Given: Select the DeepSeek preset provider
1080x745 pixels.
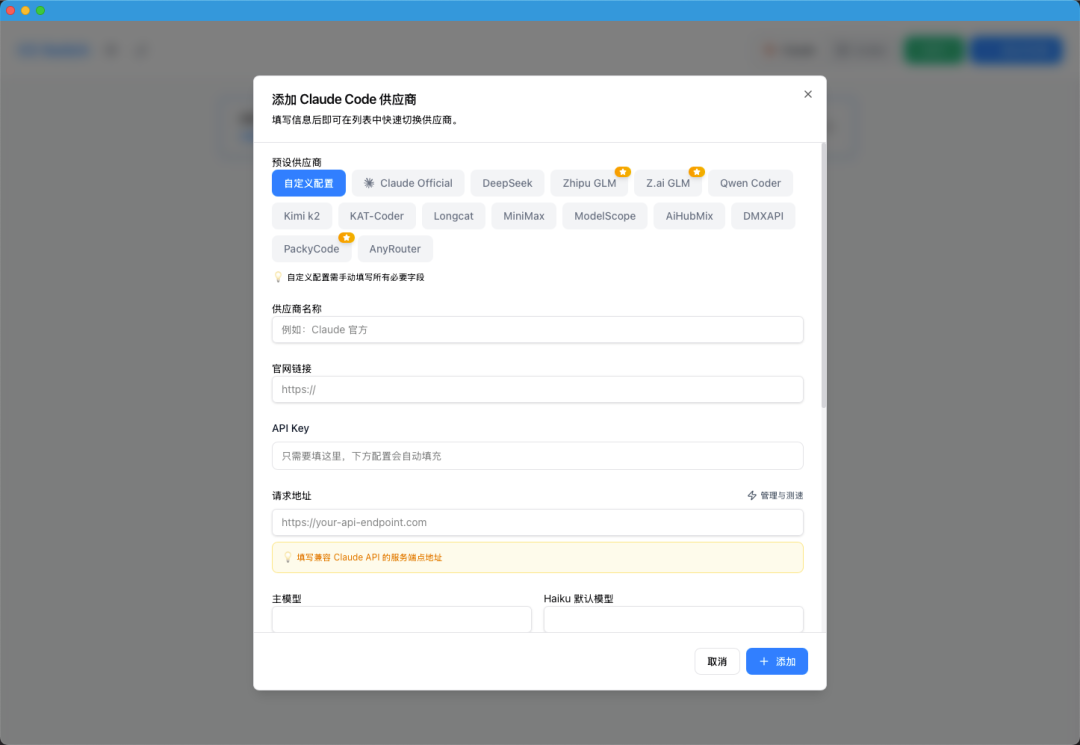Looking at the screenshot, I should (507, 183).
